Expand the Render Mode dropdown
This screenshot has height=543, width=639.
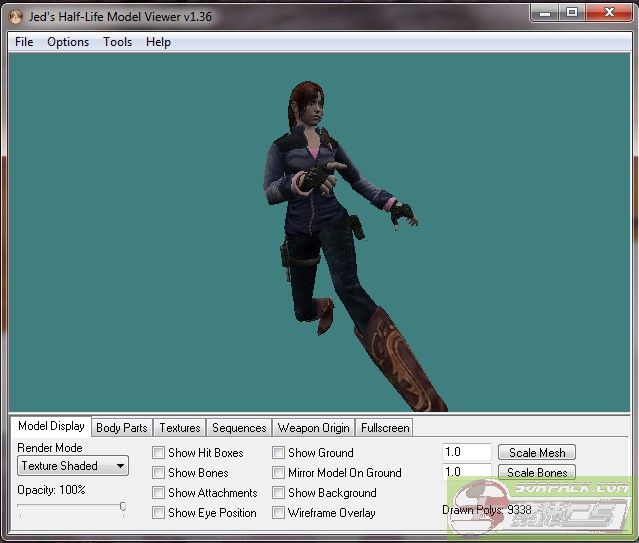[x=73, y=466]
